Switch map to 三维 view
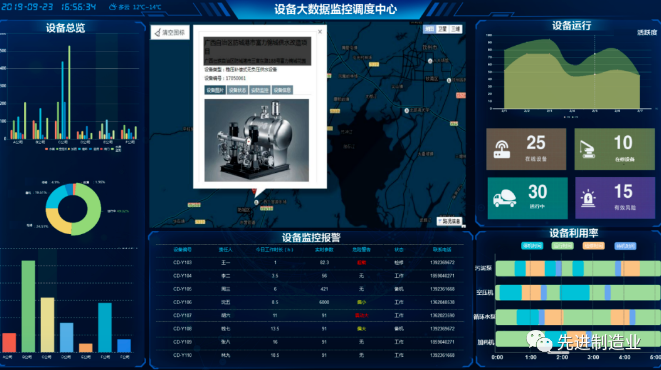This screenshot has width=661, height=370. point(456,29)
